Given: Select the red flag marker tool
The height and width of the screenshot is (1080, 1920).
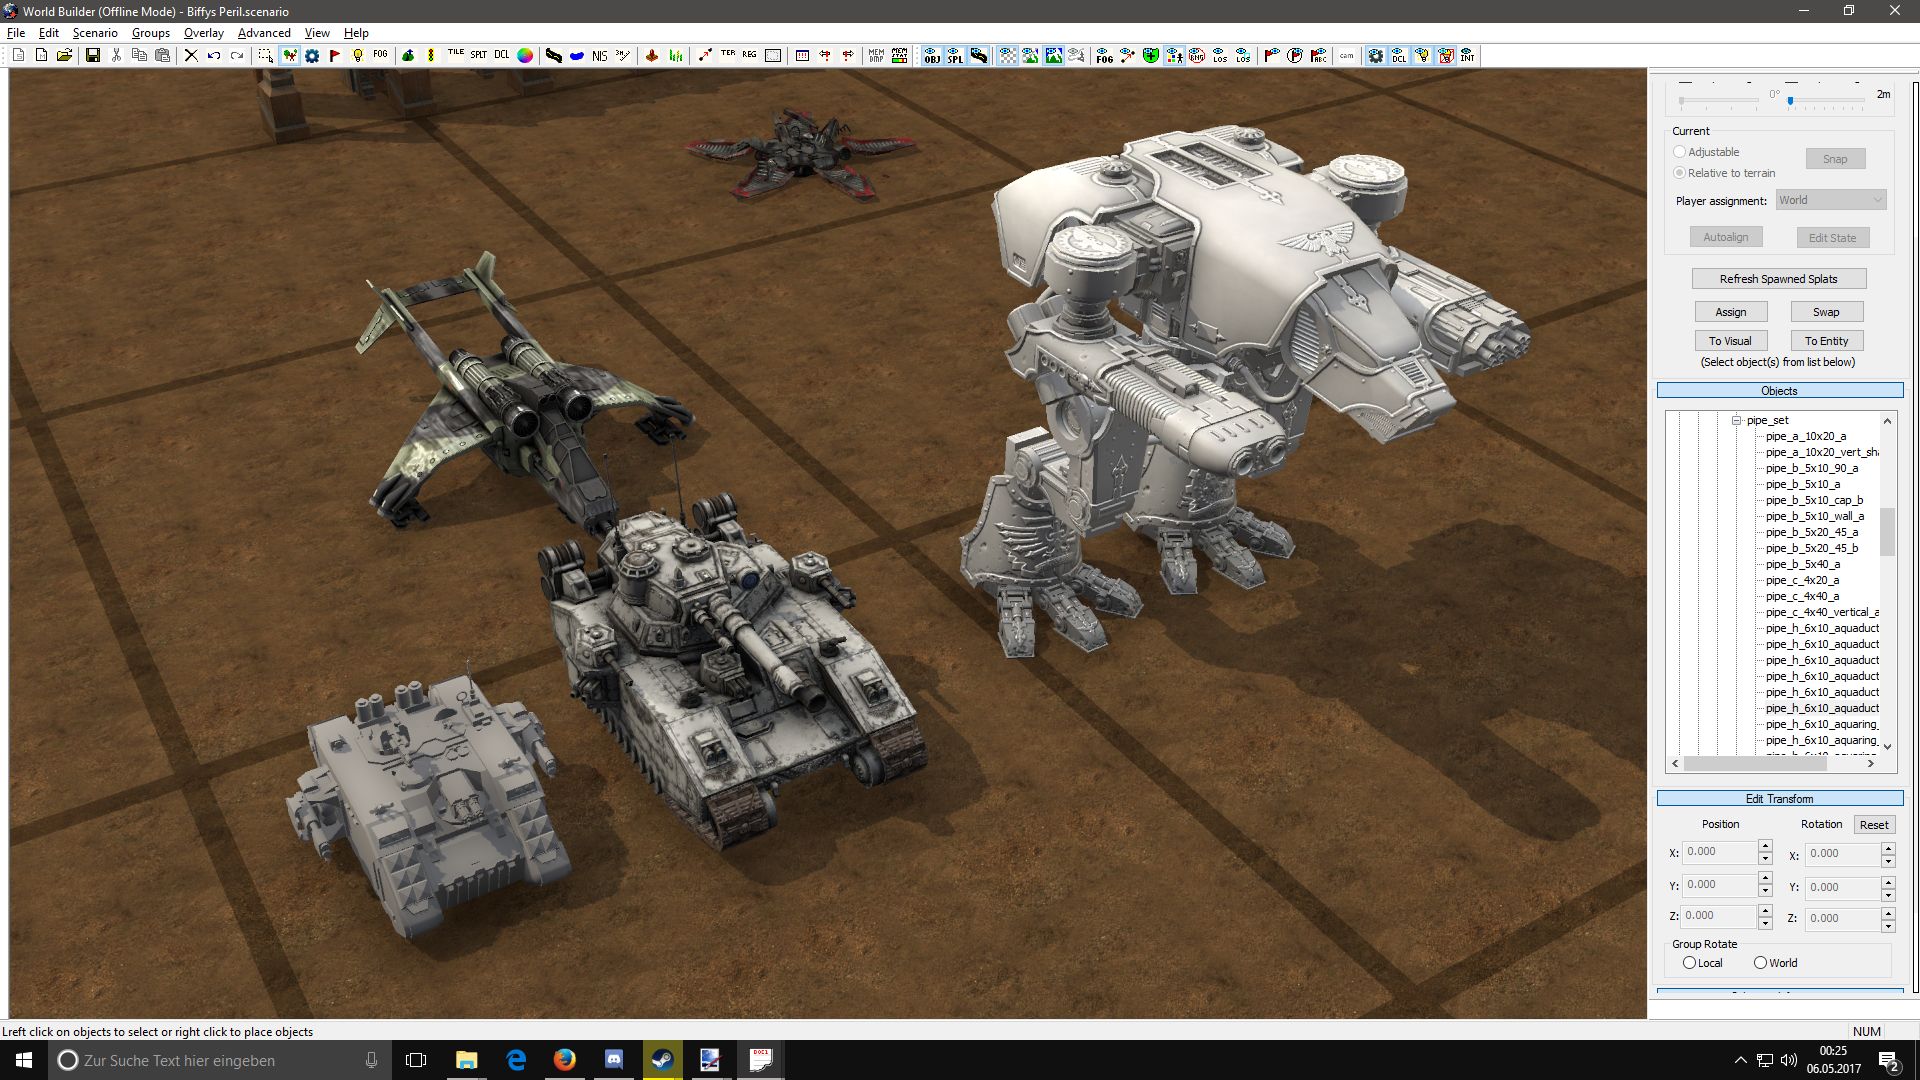Looking at the screenshot, I should tap(335, 56).
